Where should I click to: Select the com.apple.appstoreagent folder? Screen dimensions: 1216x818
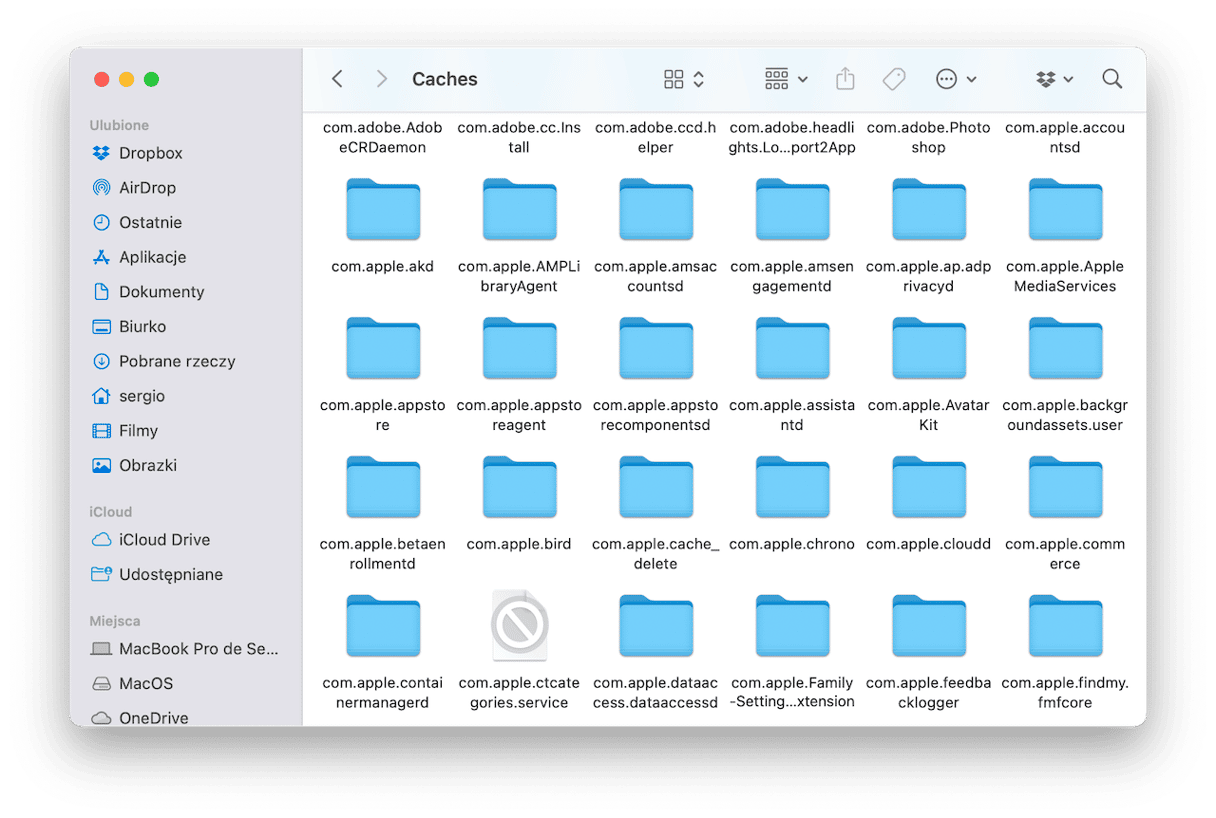click(x=520, y=349)
